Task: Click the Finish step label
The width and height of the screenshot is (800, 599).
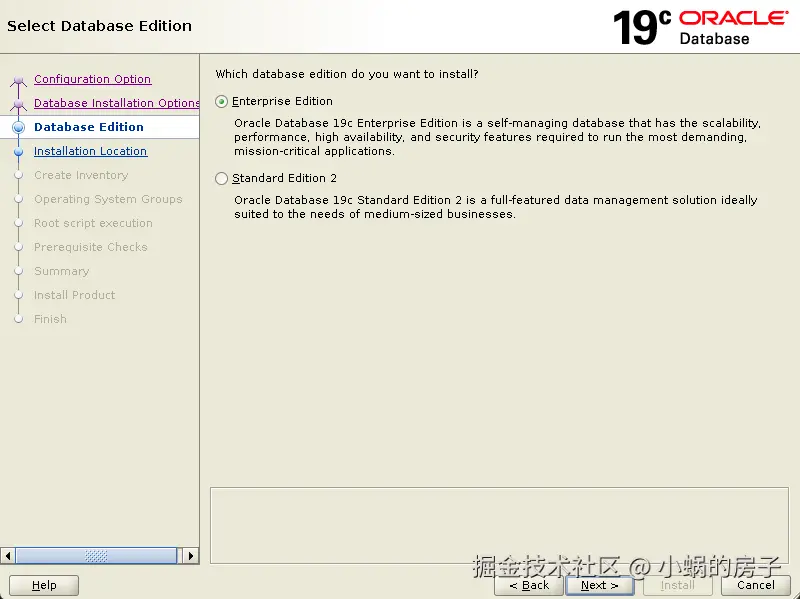Action: click(x=50, y=319)
